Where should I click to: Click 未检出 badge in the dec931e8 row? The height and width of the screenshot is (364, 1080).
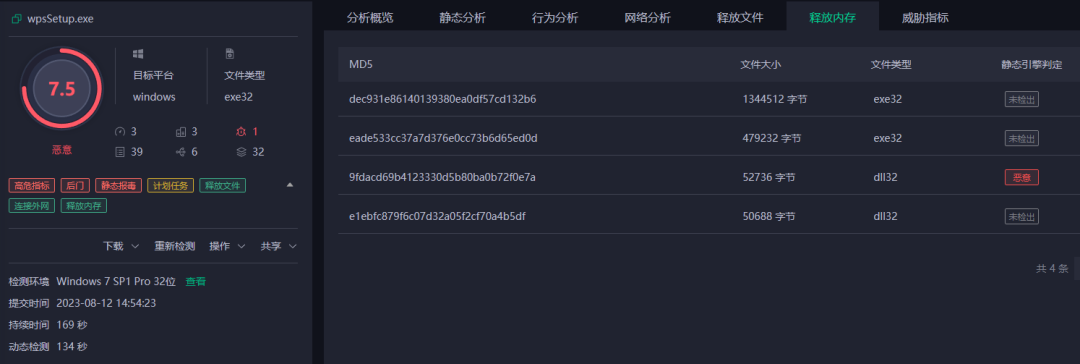1021,99
